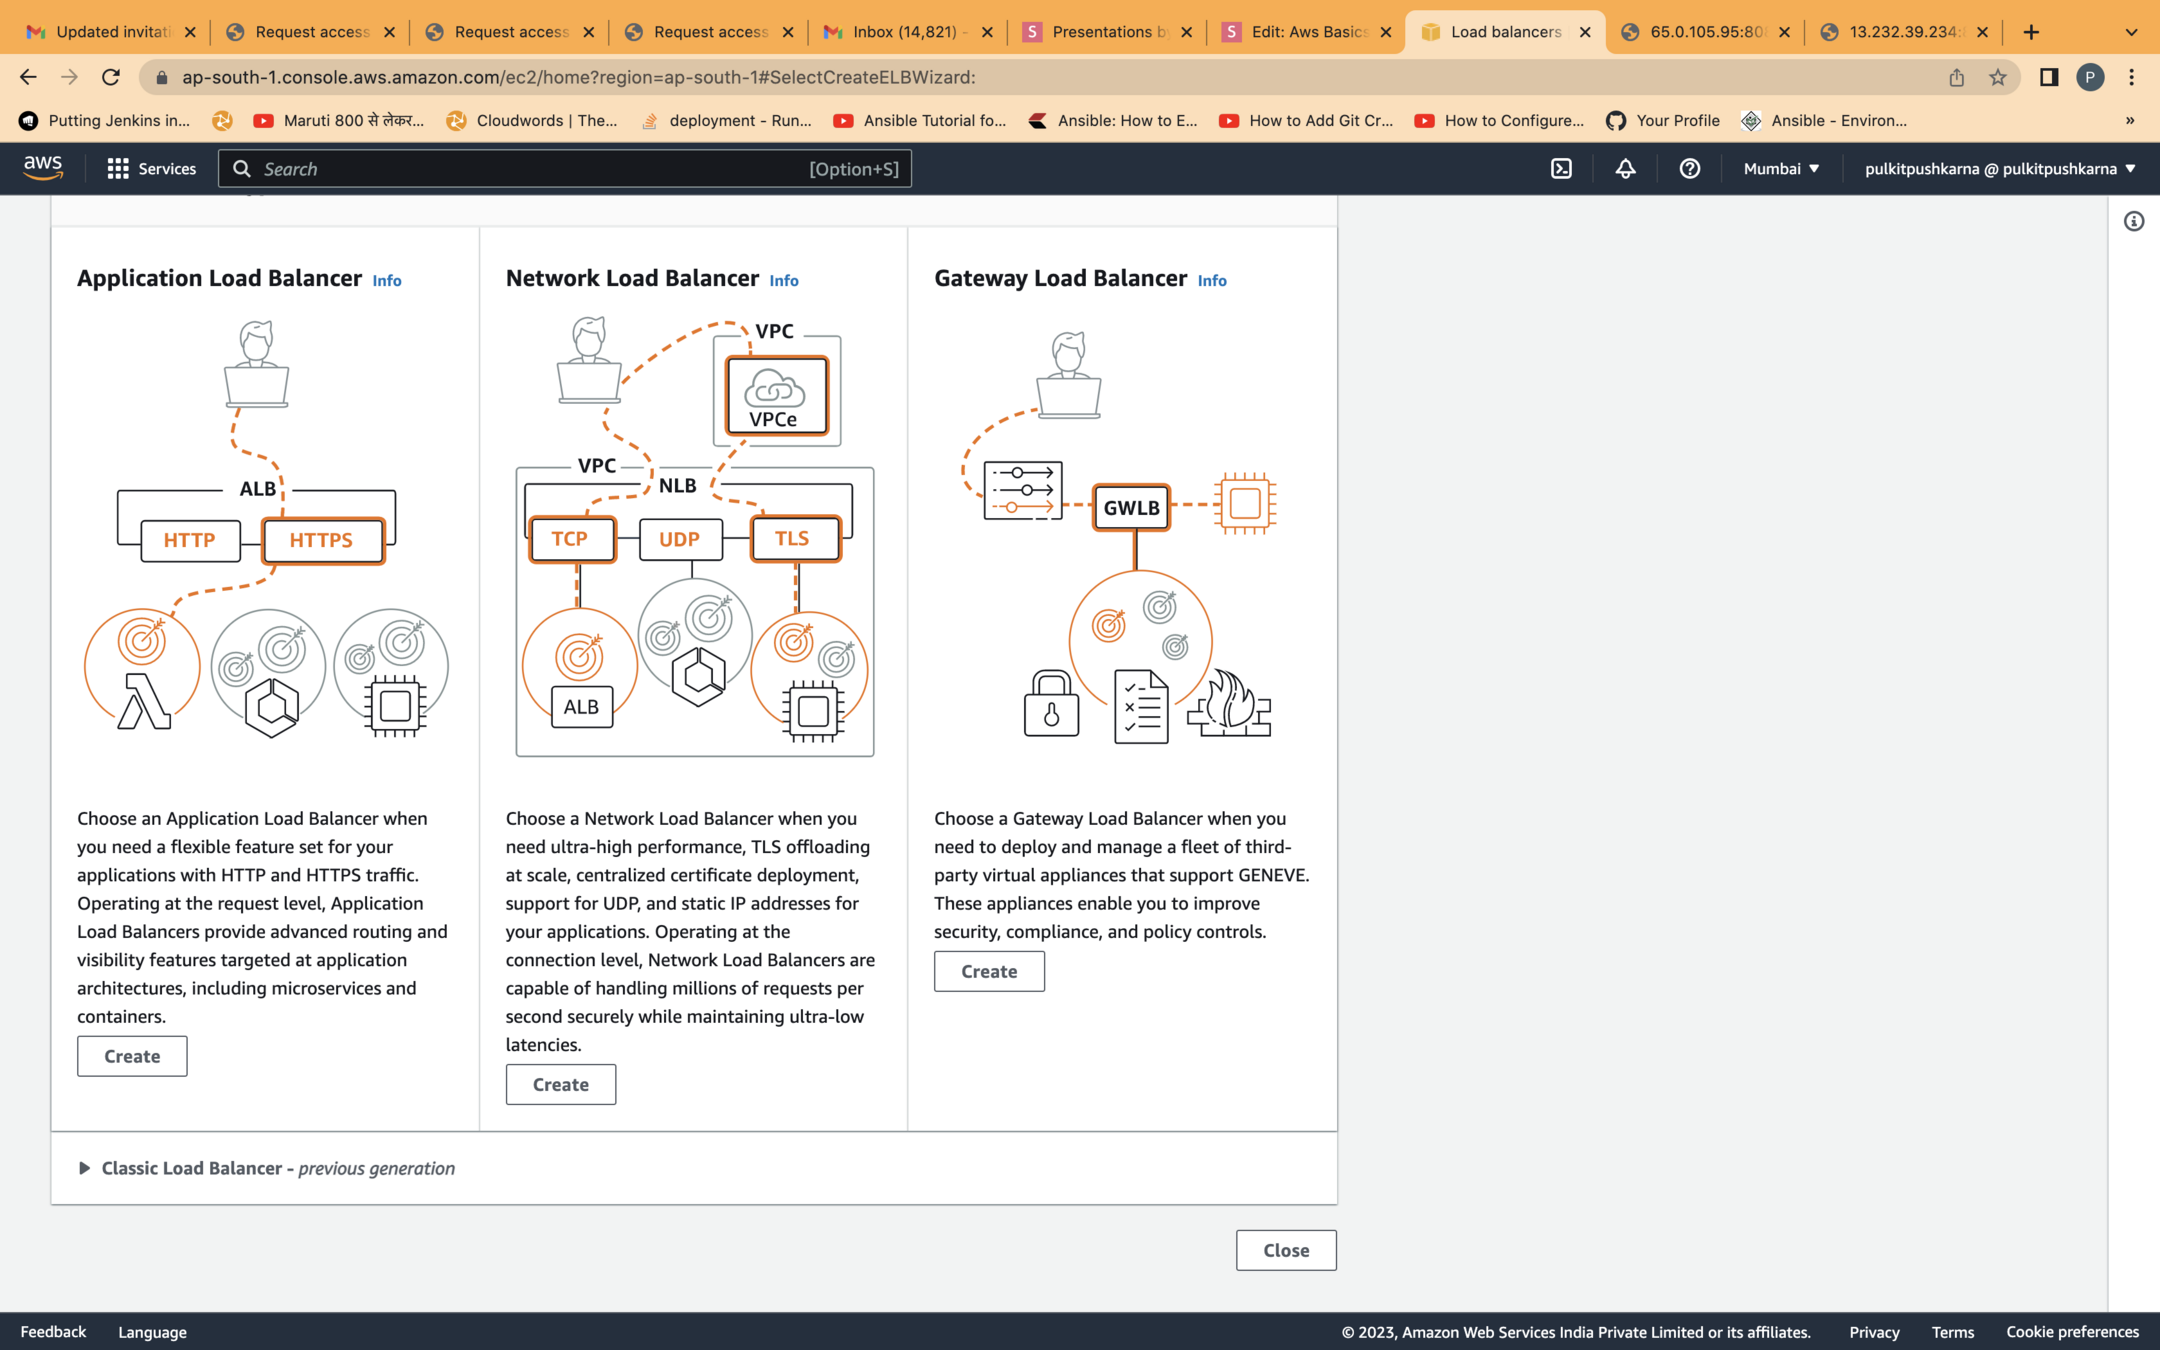This screenshot has height=1350, width=2160.
Task: Open the info panel icon at right edge
Action: pyautogui.click(x=2133, y=222)
